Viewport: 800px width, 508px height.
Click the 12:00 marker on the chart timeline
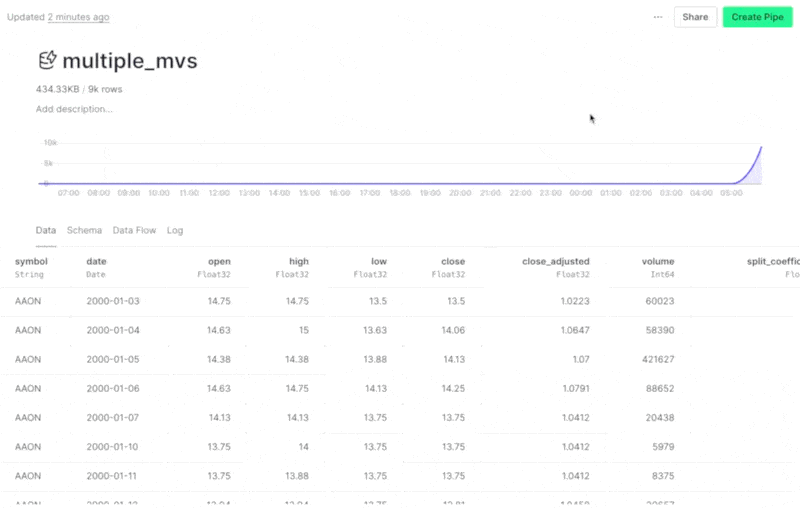[x=219, y=193]
